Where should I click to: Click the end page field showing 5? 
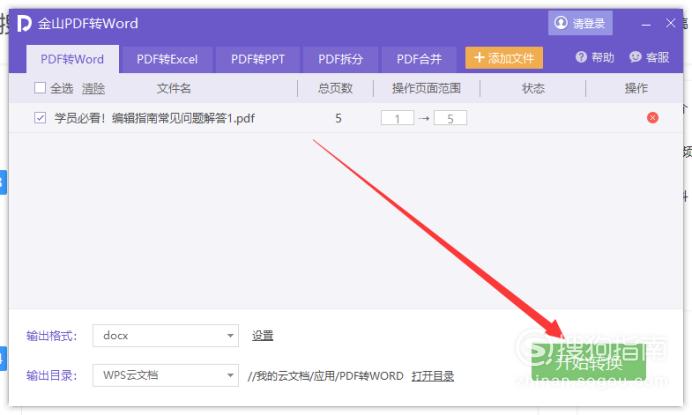pyautogui.click(x=450, y=118)
